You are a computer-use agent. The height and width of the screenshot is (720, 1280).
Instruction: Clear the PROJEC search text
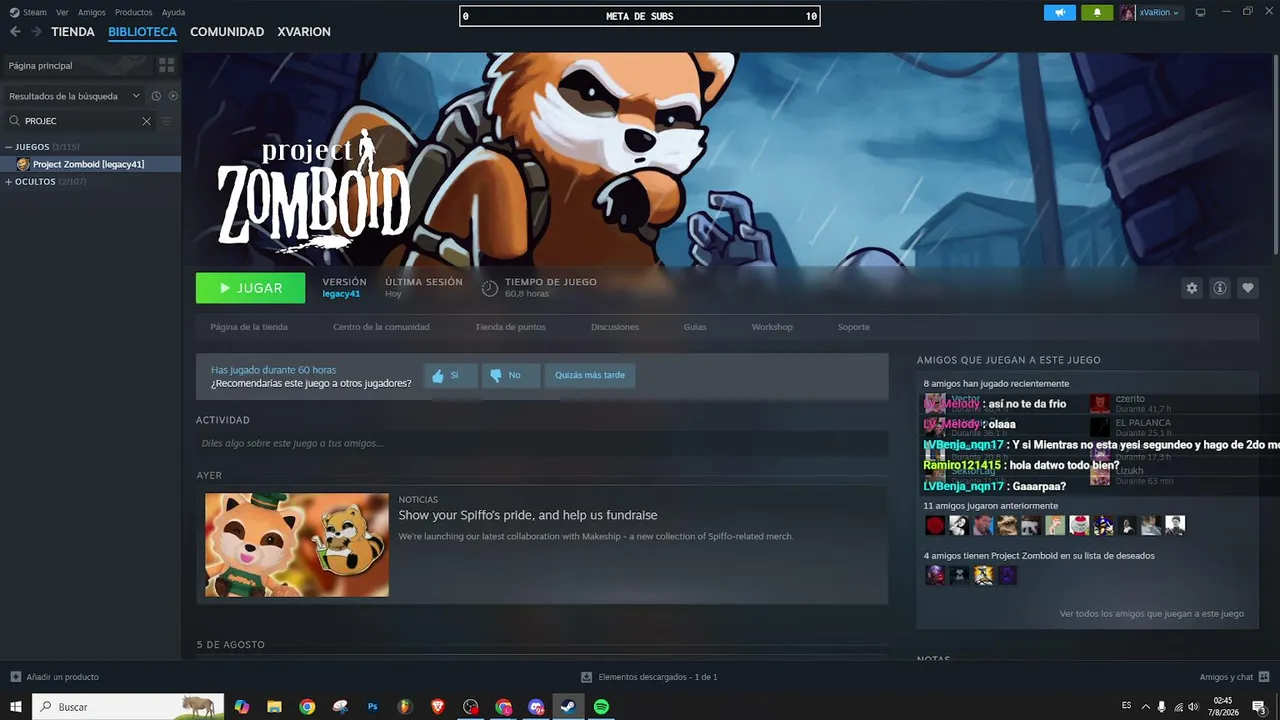pyautogui.click(x=146, y=121)
